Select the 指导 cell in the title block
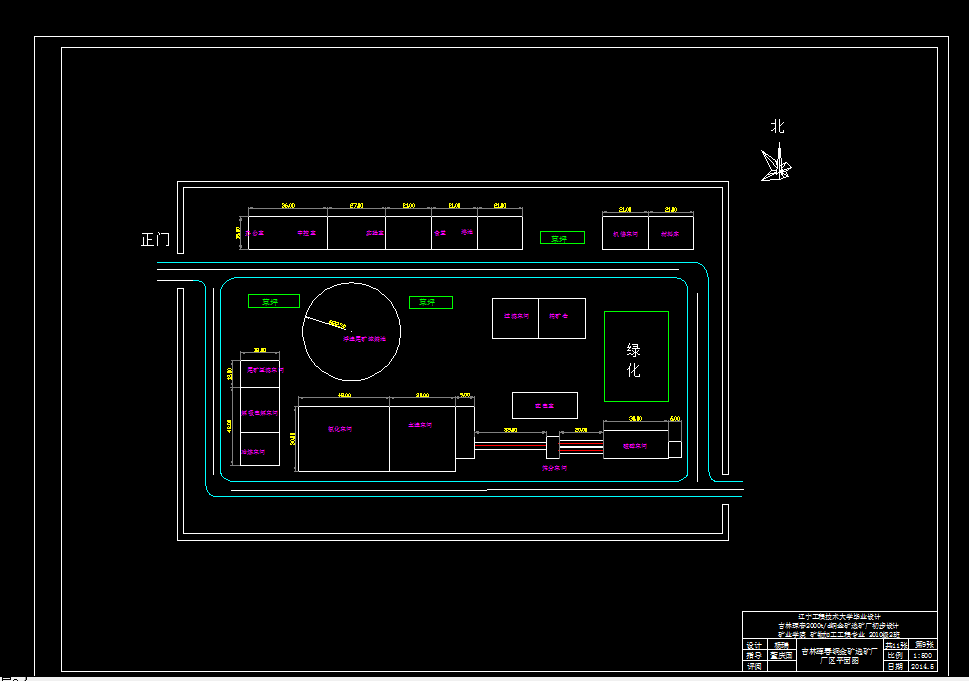The height and width of the screenshot is (681, 969). pos(755,656)
